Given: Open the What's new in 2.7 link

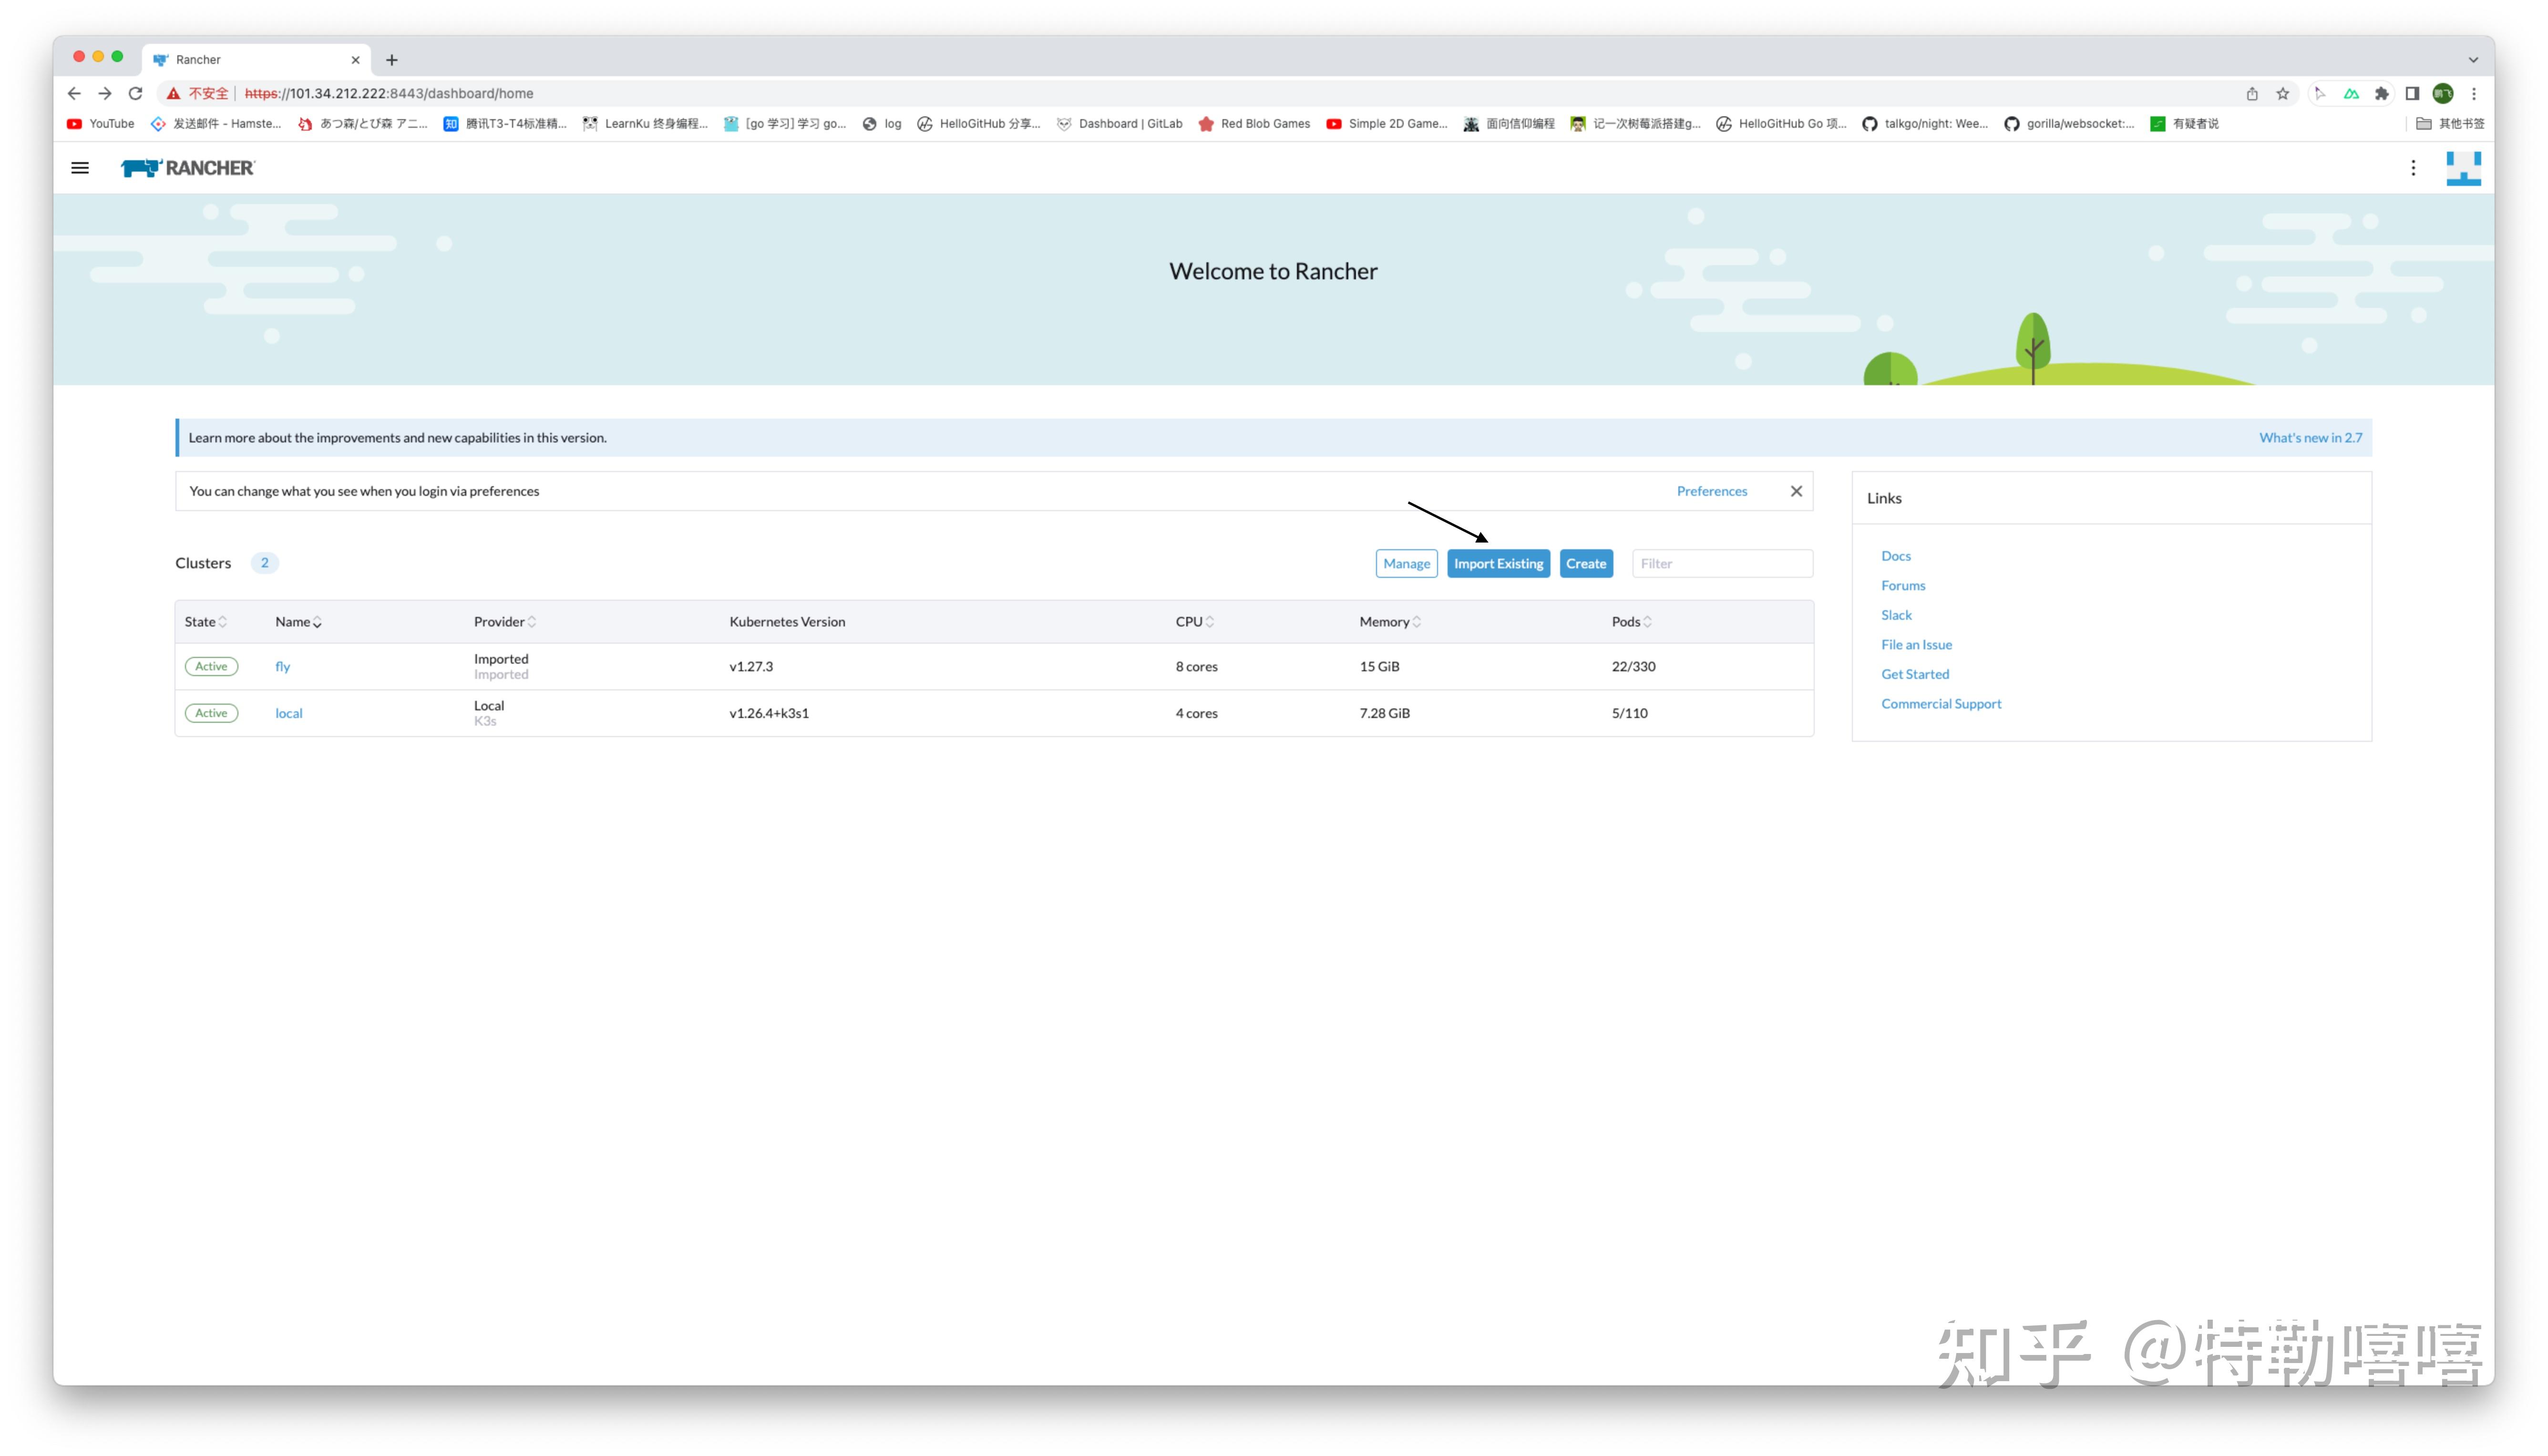Looking at the screenshot, I should coord(2310,438).
